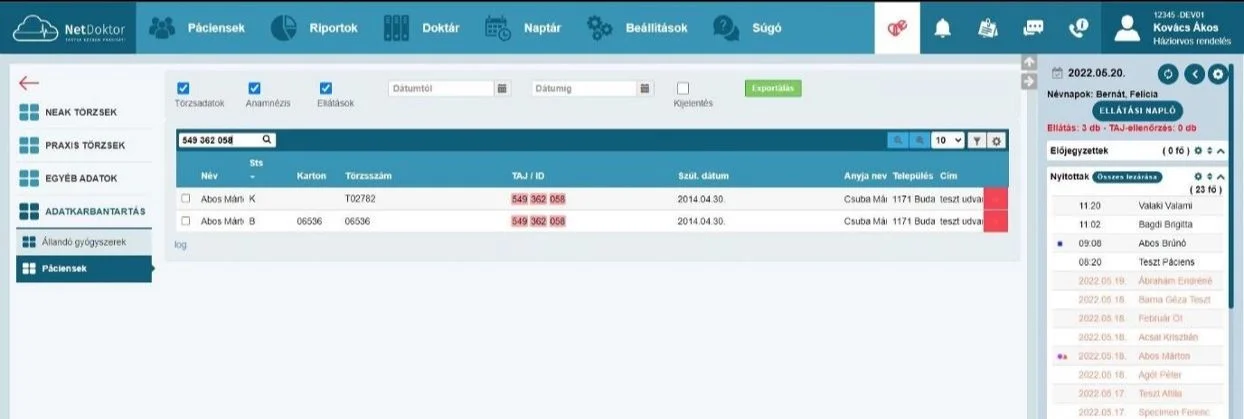
Task: Uncheck the Anamnézis checkbox
Action: (254, 88)
